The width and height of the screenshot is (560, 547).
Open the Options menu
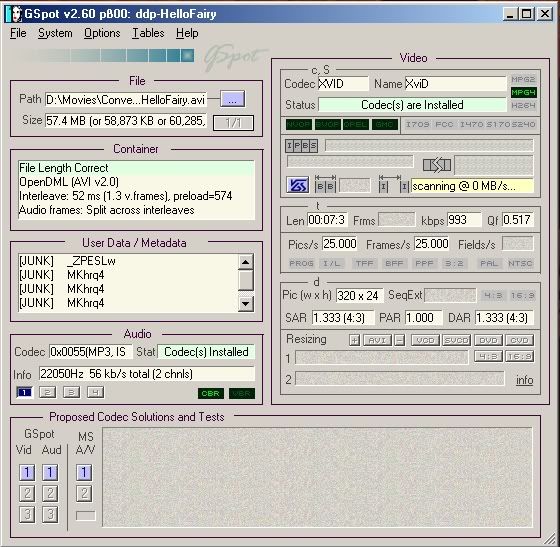click(102, 33)
